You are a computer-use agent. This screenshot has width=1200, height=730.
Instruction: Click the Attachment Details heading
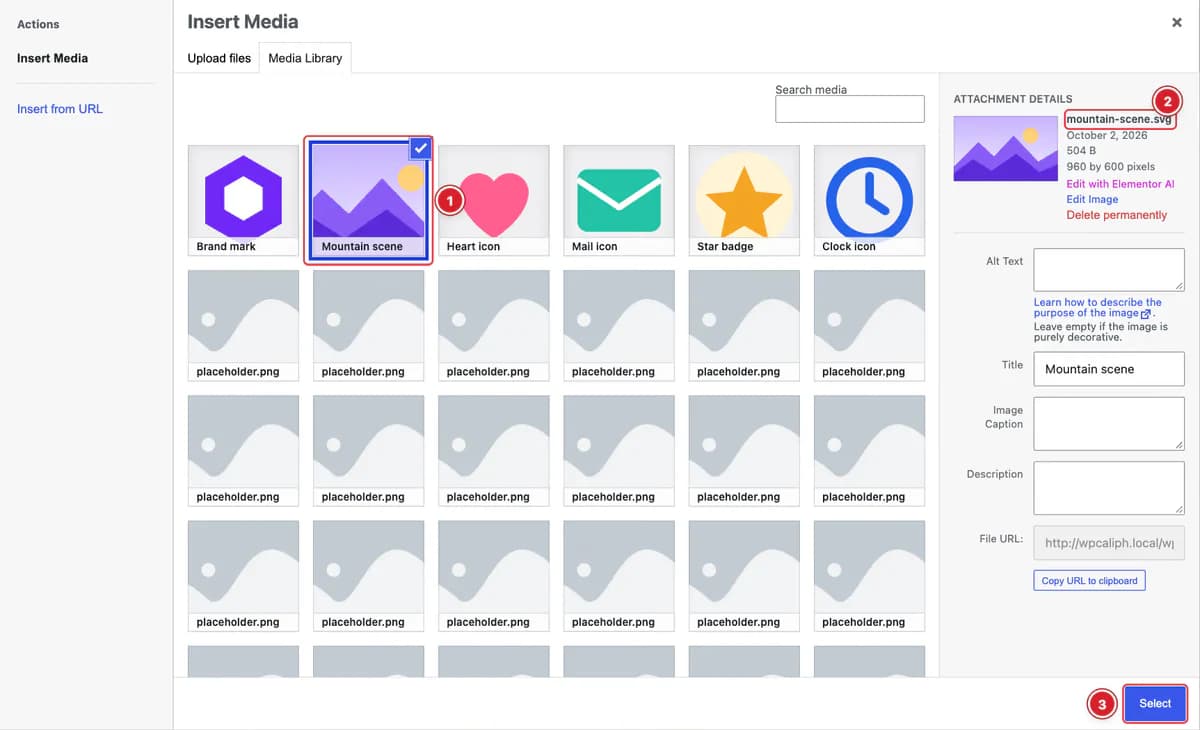tap(1013, 99)
